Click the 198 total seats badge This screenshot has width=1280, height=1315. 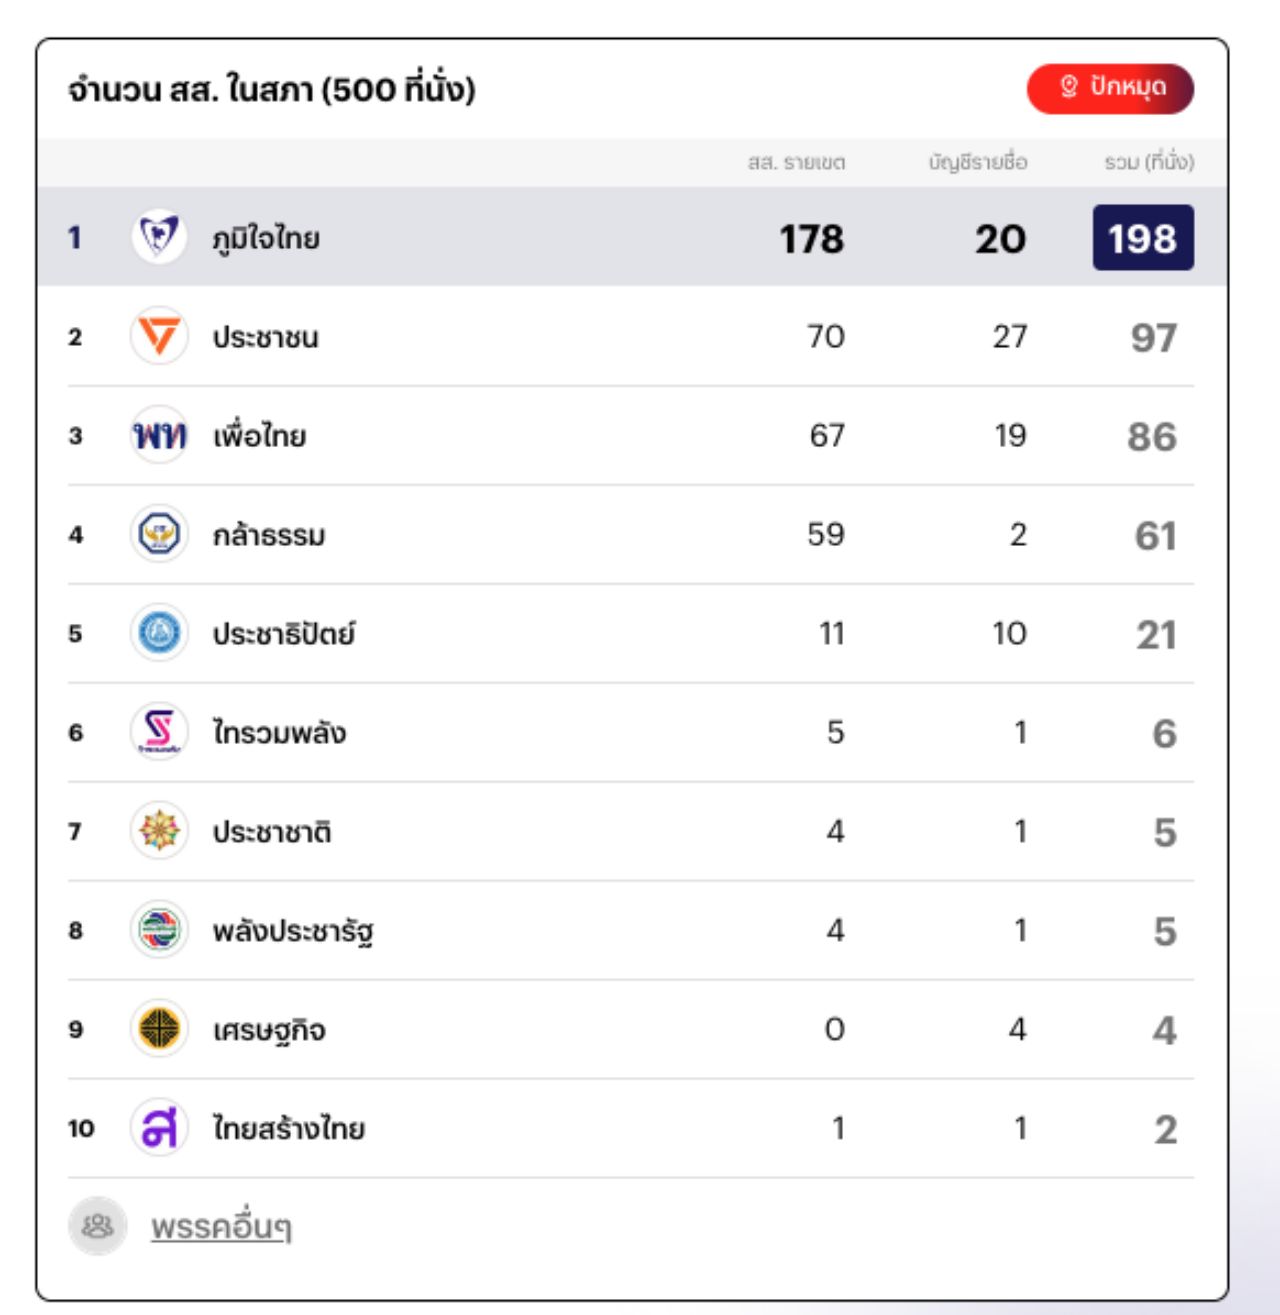(x=1142, y=238)
